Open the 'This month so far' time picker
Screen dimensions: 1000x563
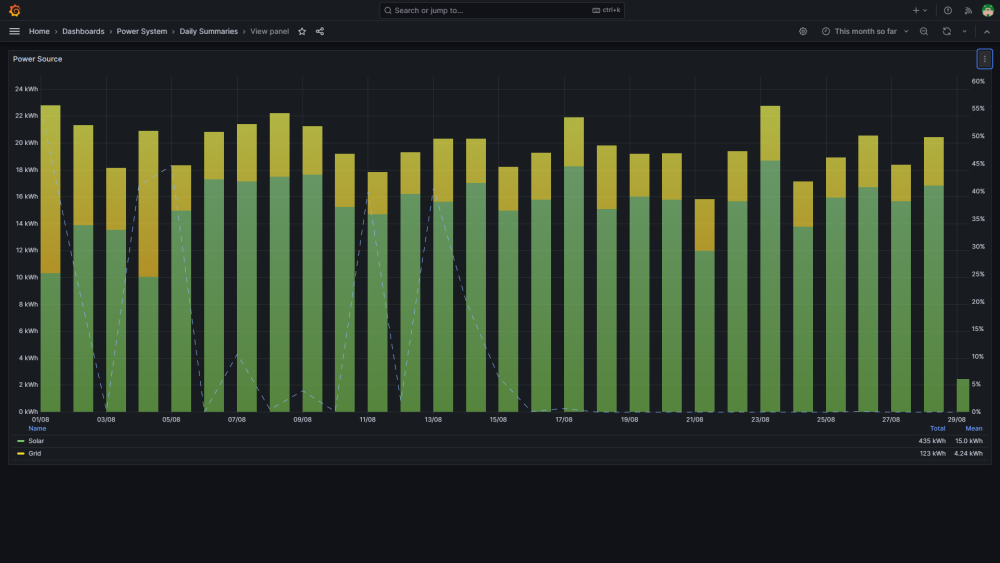(865, 31)
